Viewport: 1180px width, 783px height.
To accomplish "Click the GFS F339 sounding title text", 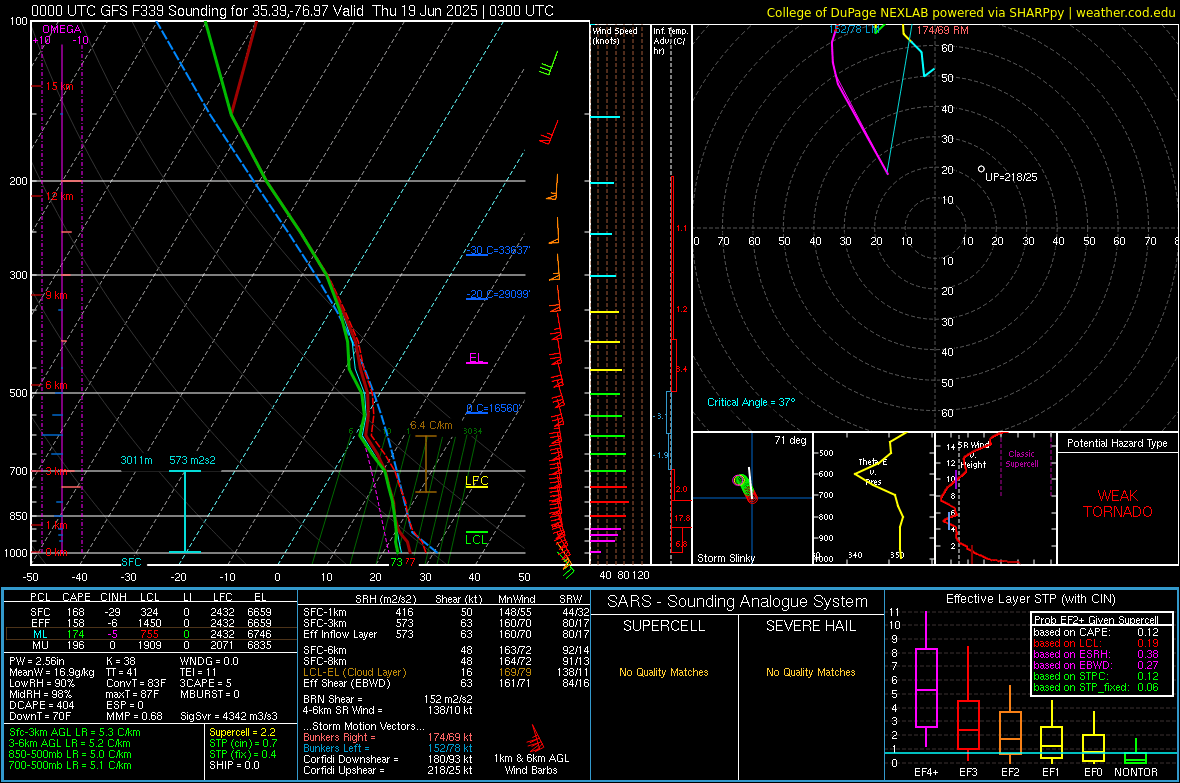I will tap(292, 11).
